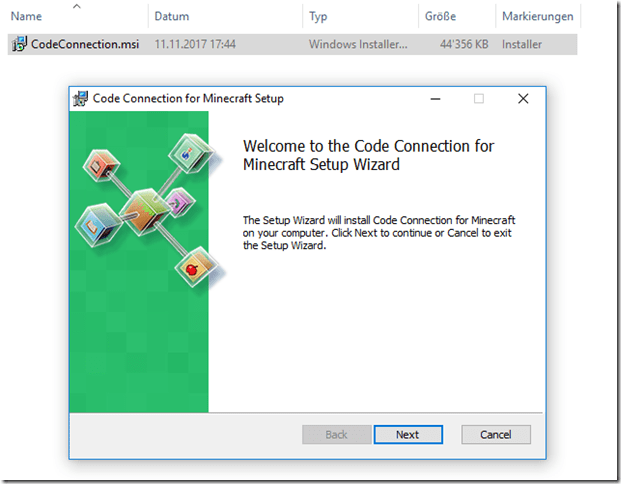This screenshot has width=621, height=484.
Task: Minimize the Setup wizard window
Action: tap(435, 98)
